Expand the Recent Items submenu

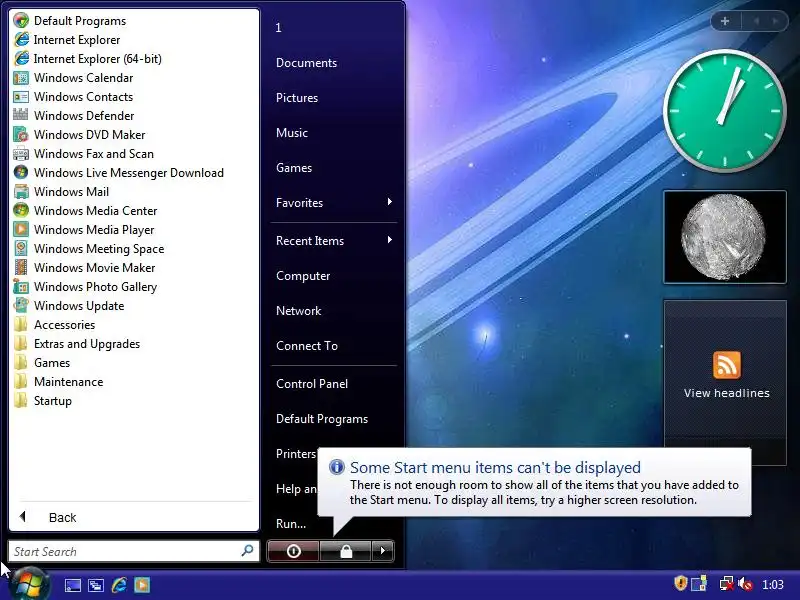click(334, 241)
